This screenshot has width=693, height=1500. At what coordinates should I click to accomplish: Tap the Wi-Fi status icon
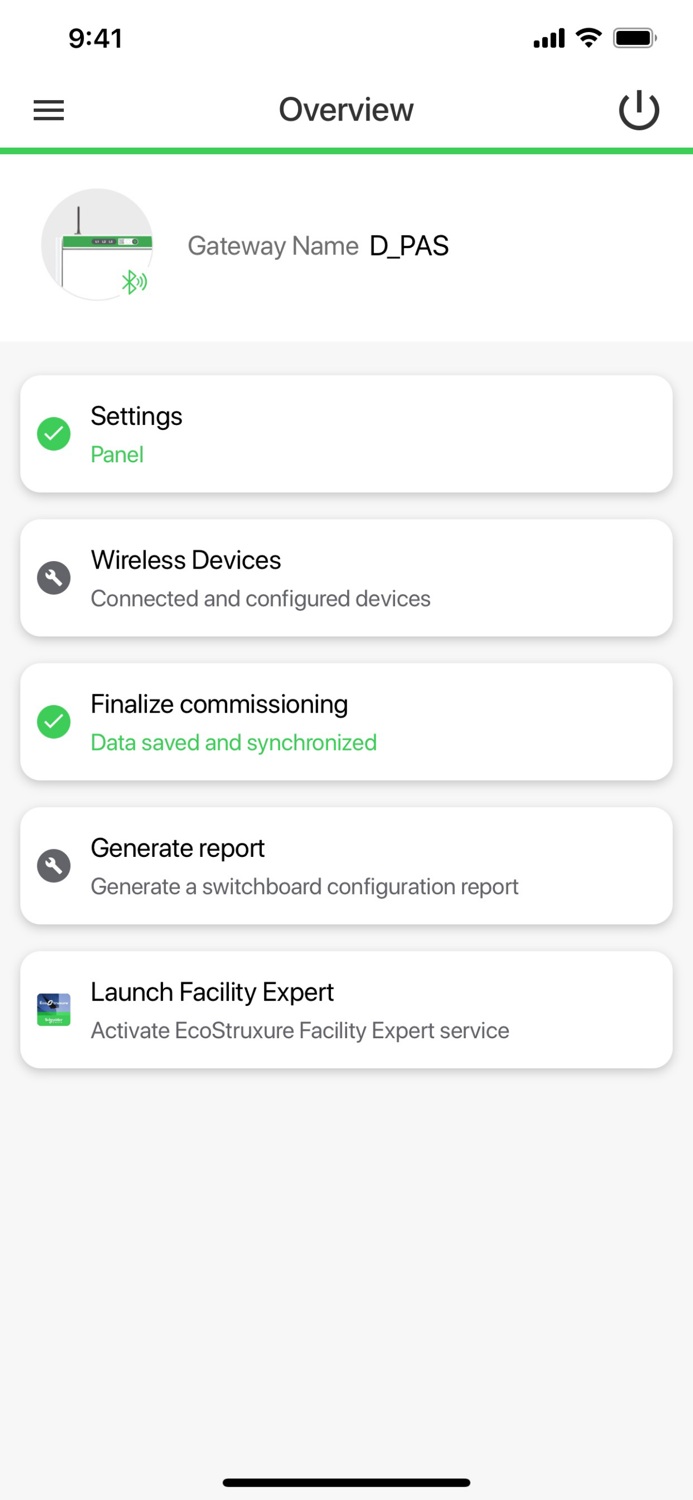(588, 38)
